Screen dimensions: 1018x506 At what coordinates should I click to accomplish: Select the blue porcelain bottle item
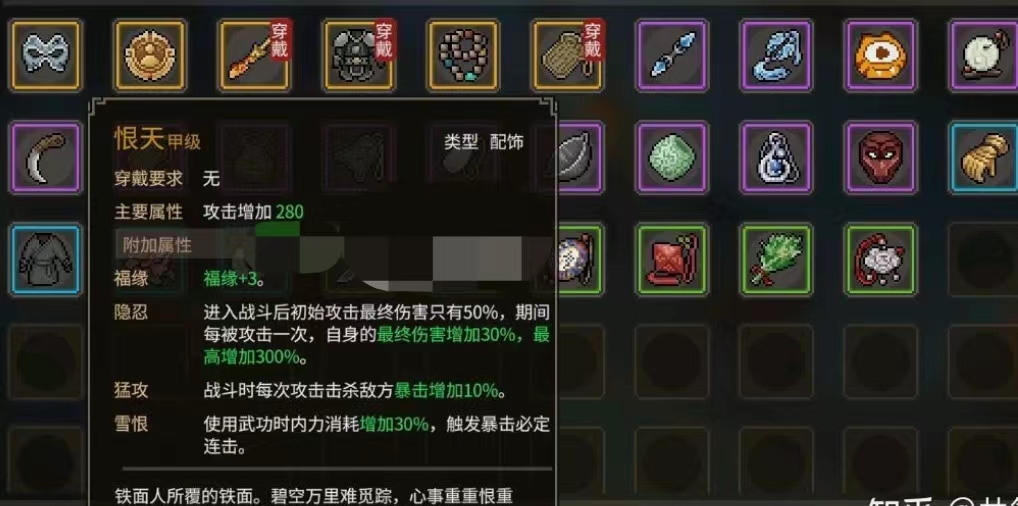(776, 158)
